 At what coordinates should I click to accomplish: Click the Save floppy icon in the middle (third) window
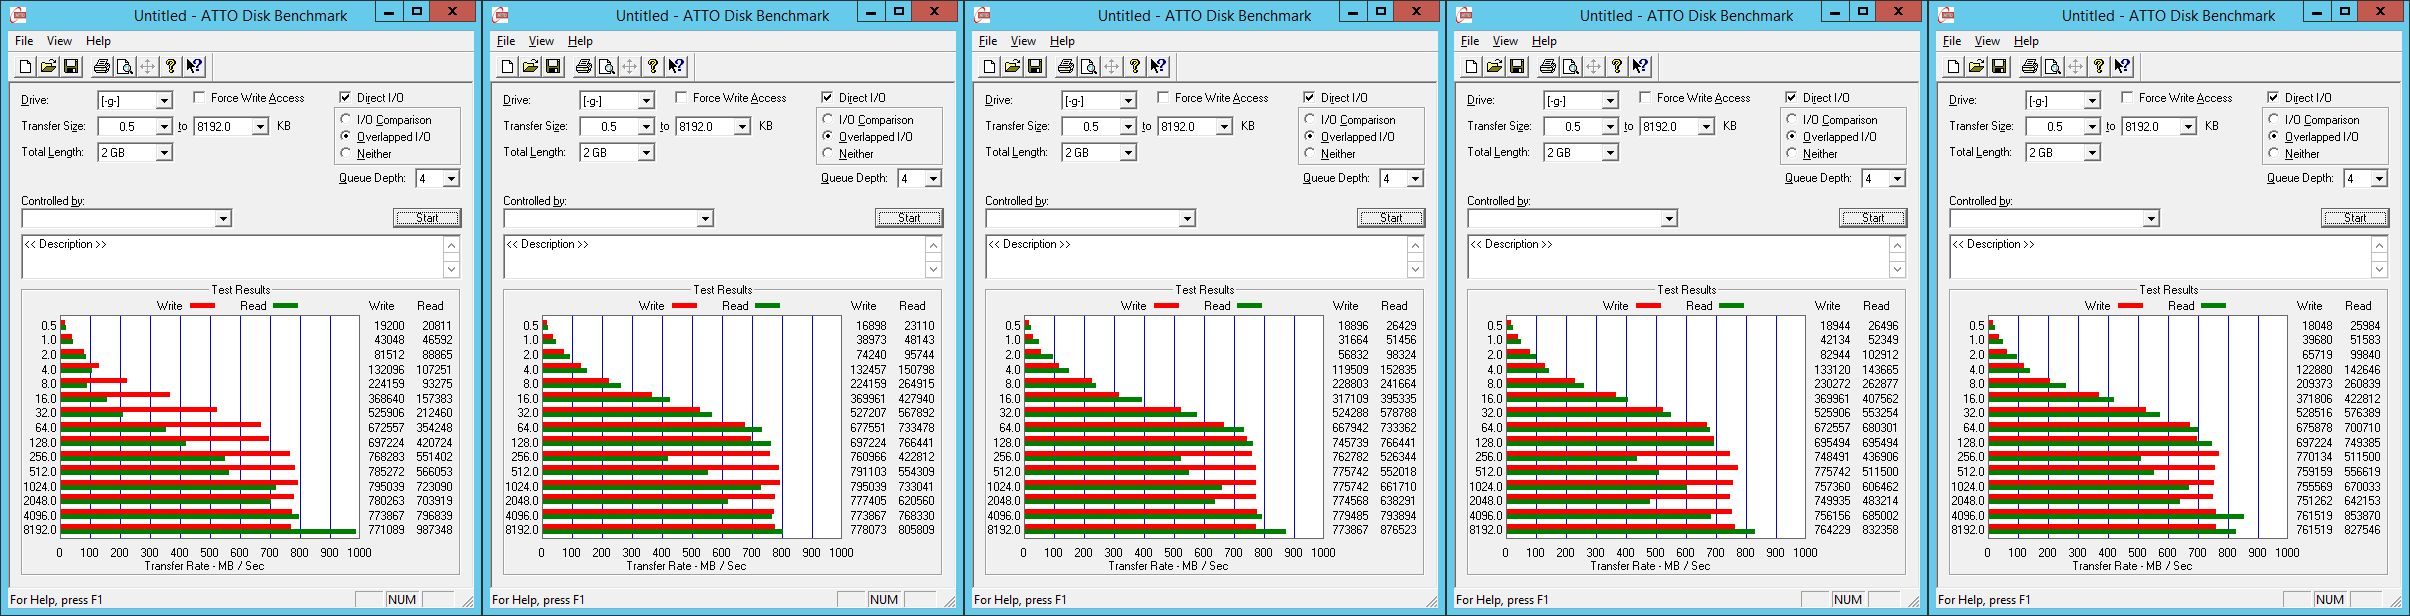1035,67
